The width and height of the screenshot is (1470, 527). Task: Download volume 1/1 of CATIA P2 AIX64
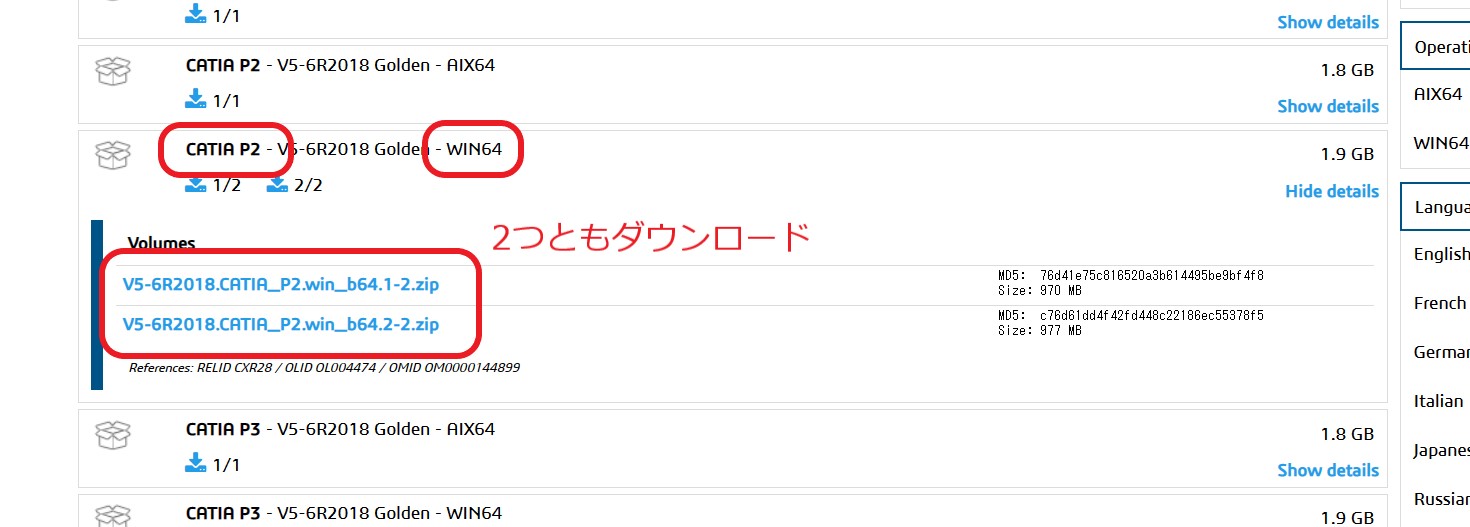[196, 100]
